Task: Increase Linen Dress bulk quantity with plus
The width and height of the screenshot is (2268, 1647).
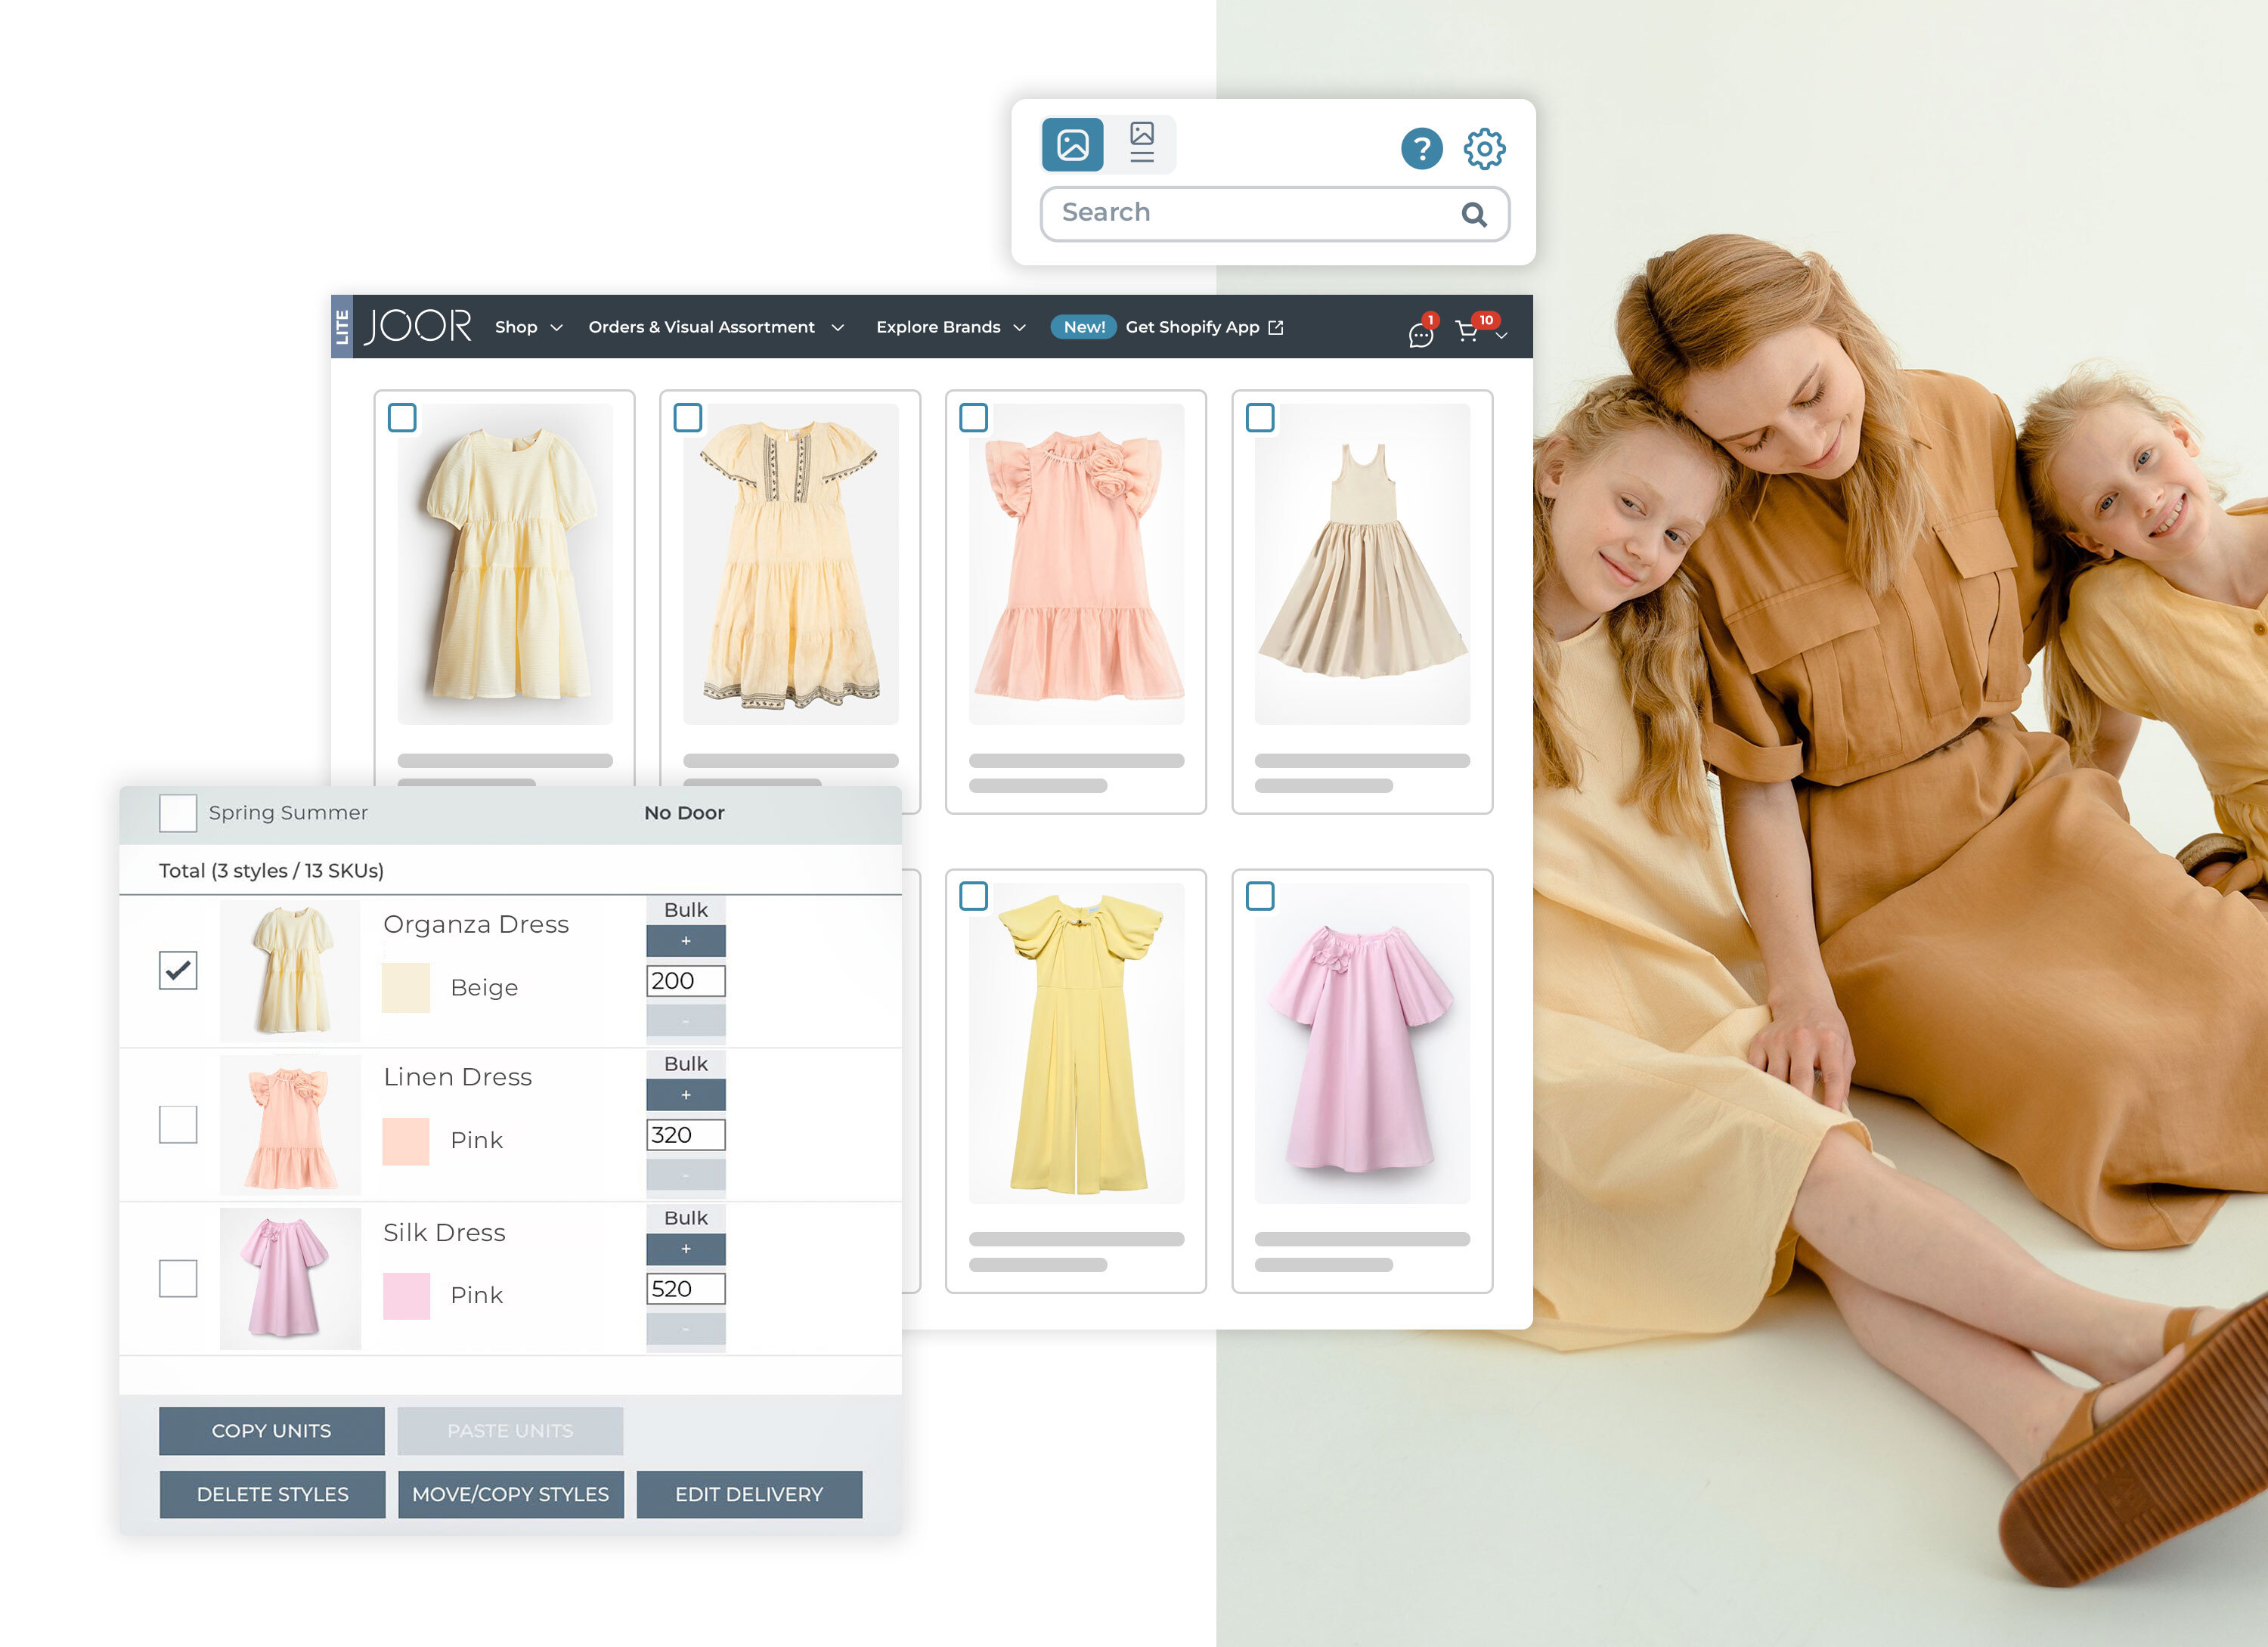Action: (686, 1095)
